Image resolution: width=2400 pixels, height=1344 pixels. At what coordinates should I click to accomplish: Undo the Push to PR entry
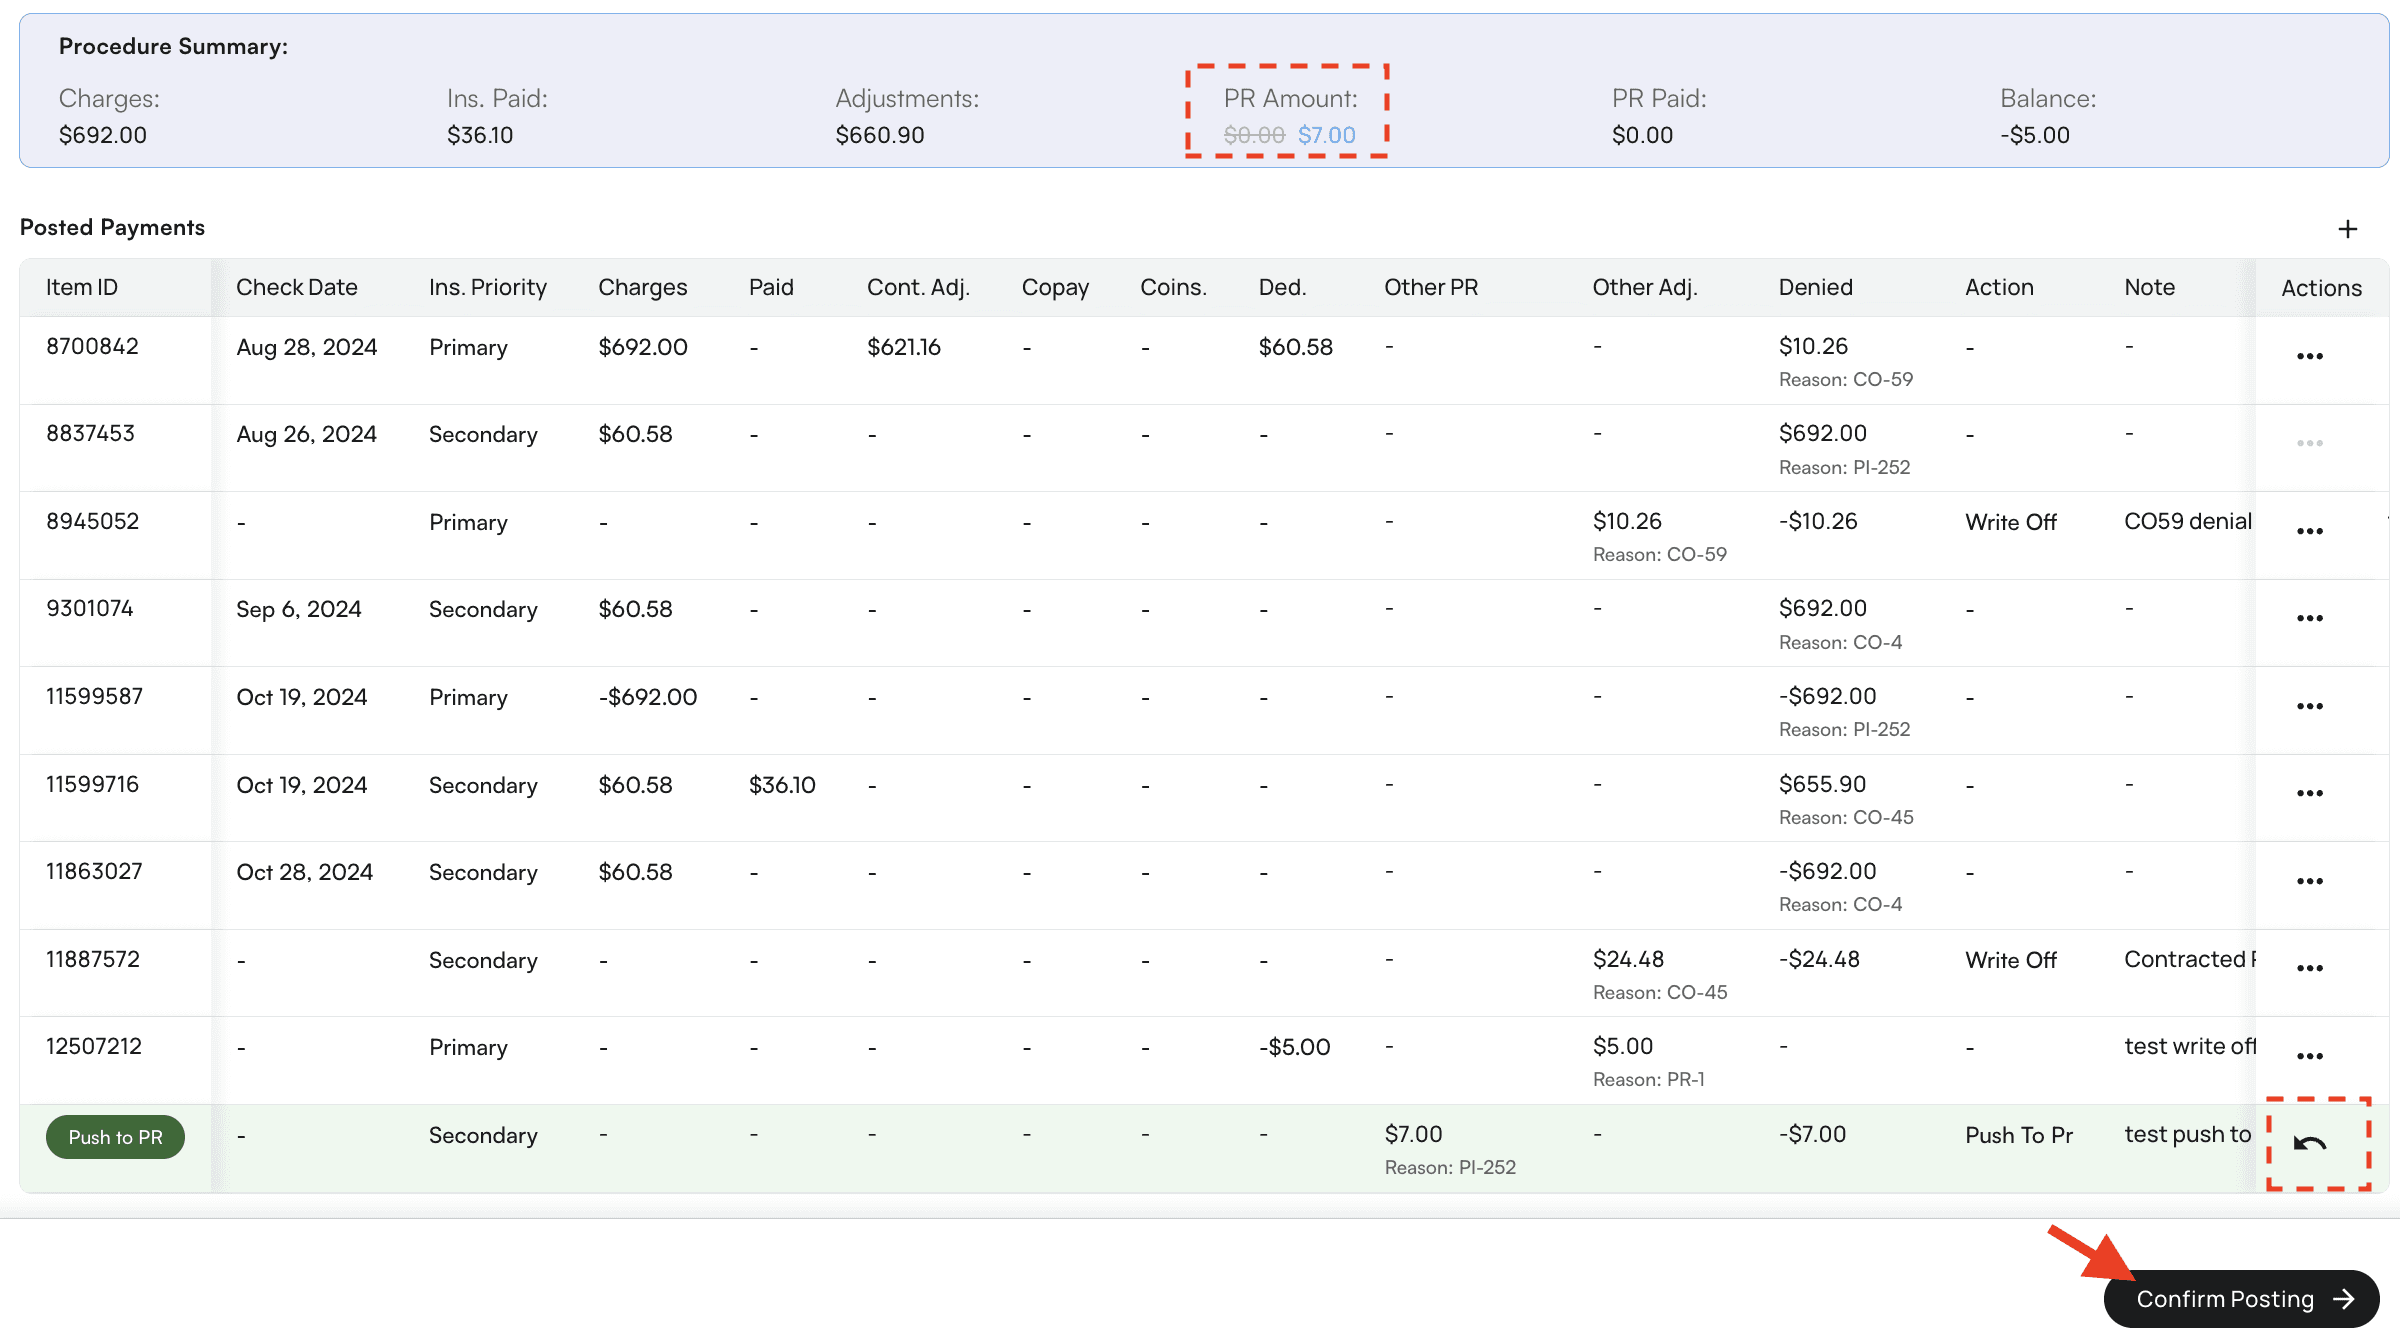click(x=2310, y=1143)
